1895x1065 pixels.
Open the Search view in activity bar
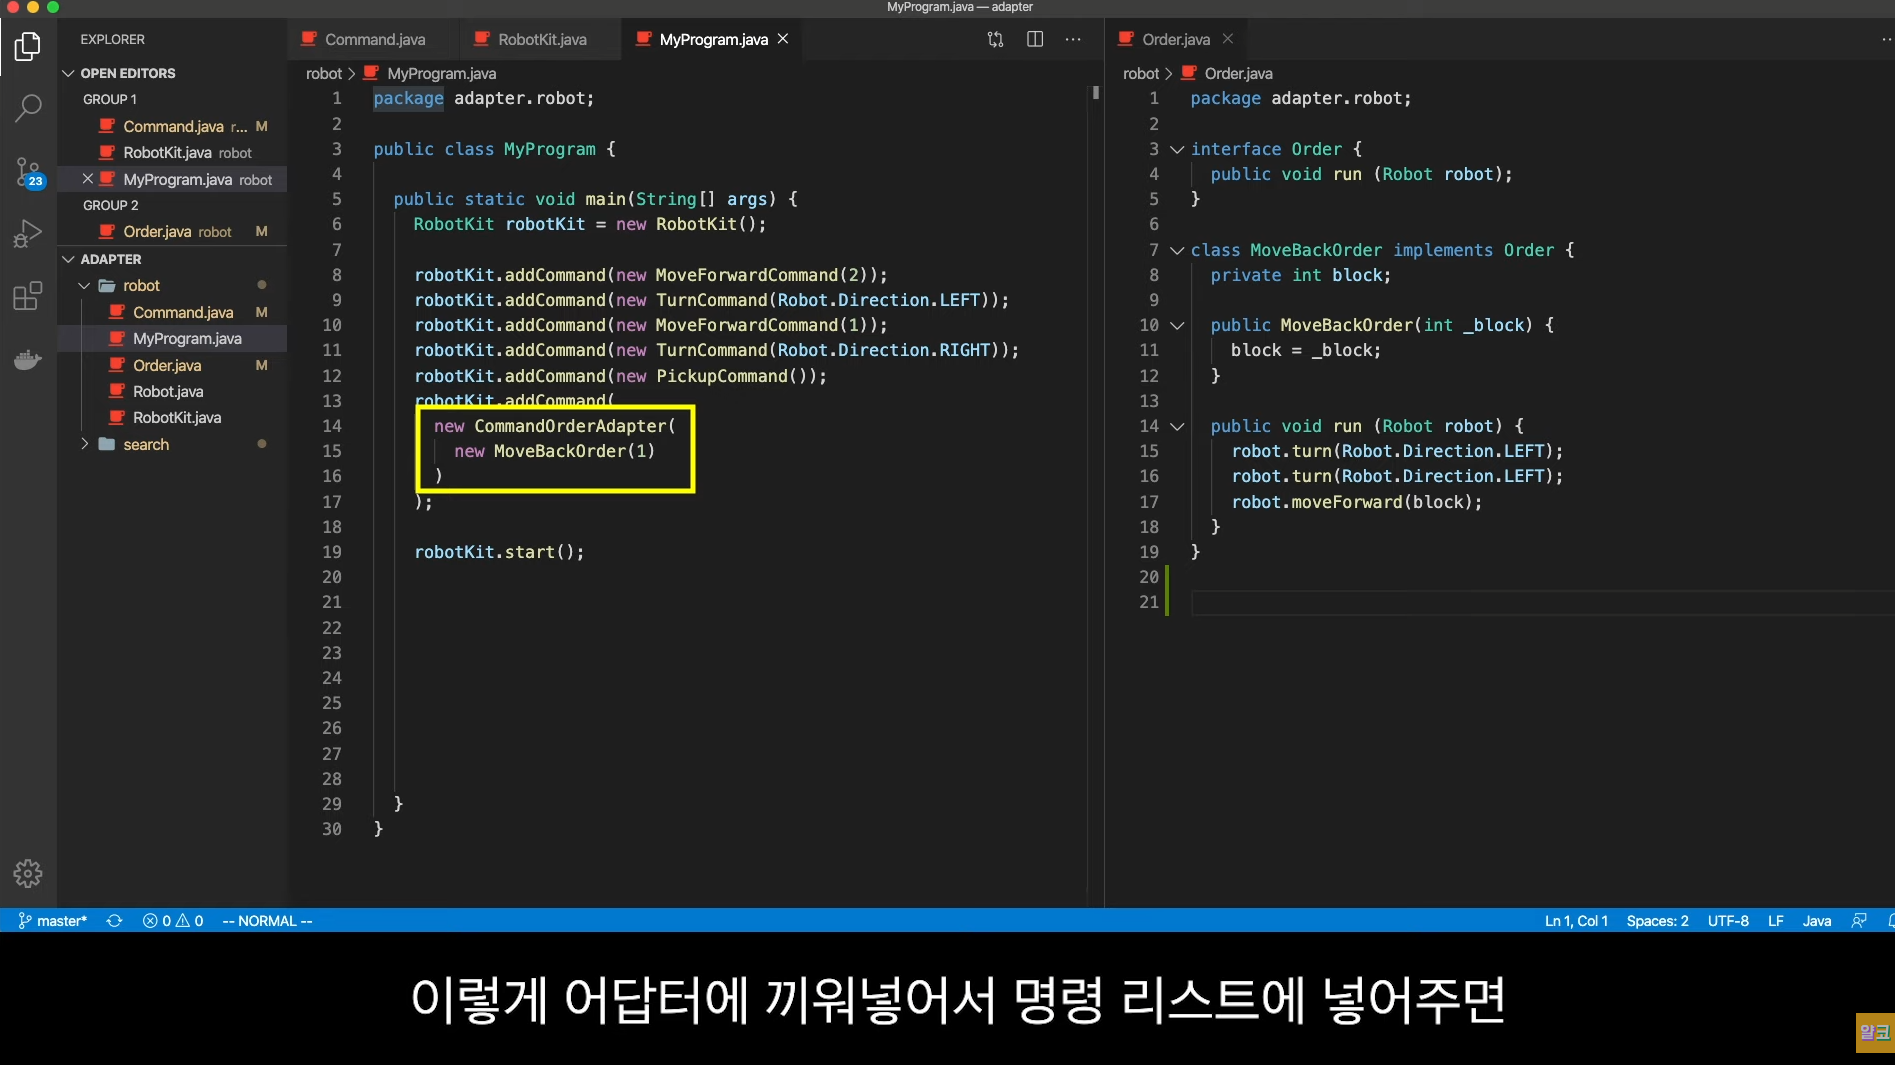[28, 108]
